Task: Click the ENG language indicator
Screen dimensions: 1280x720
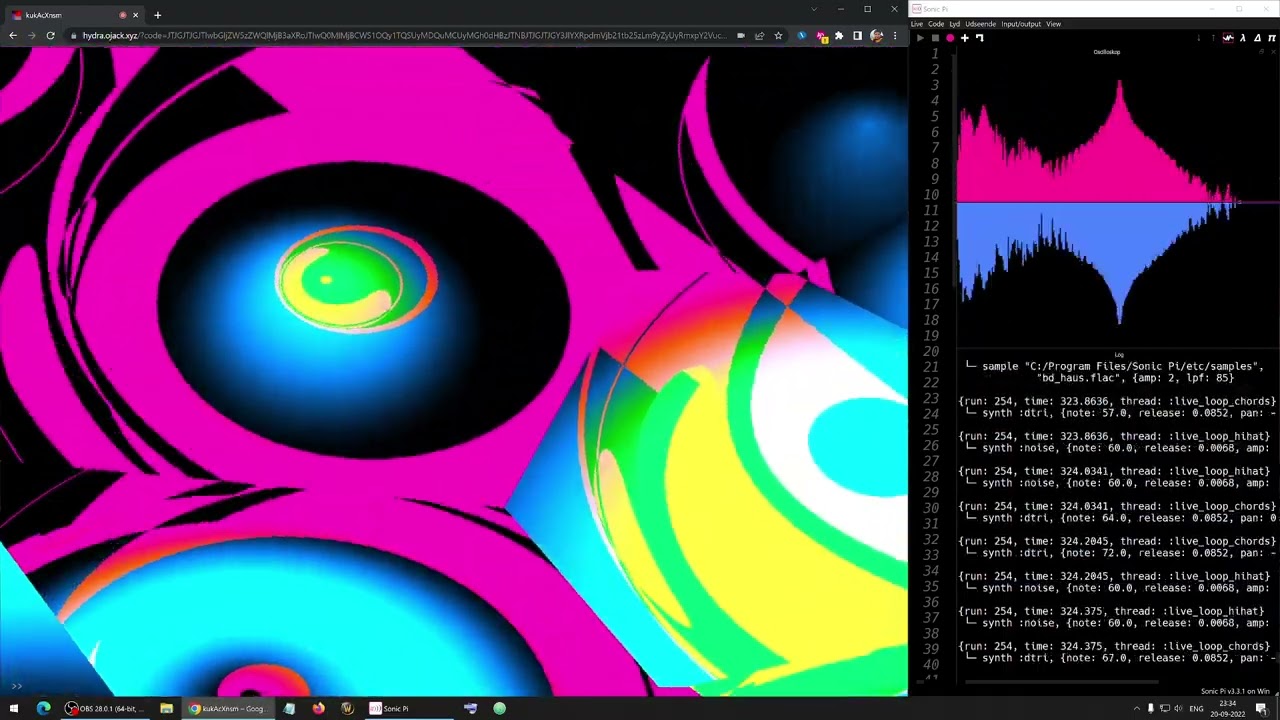Action: (x=1196, y=709)
